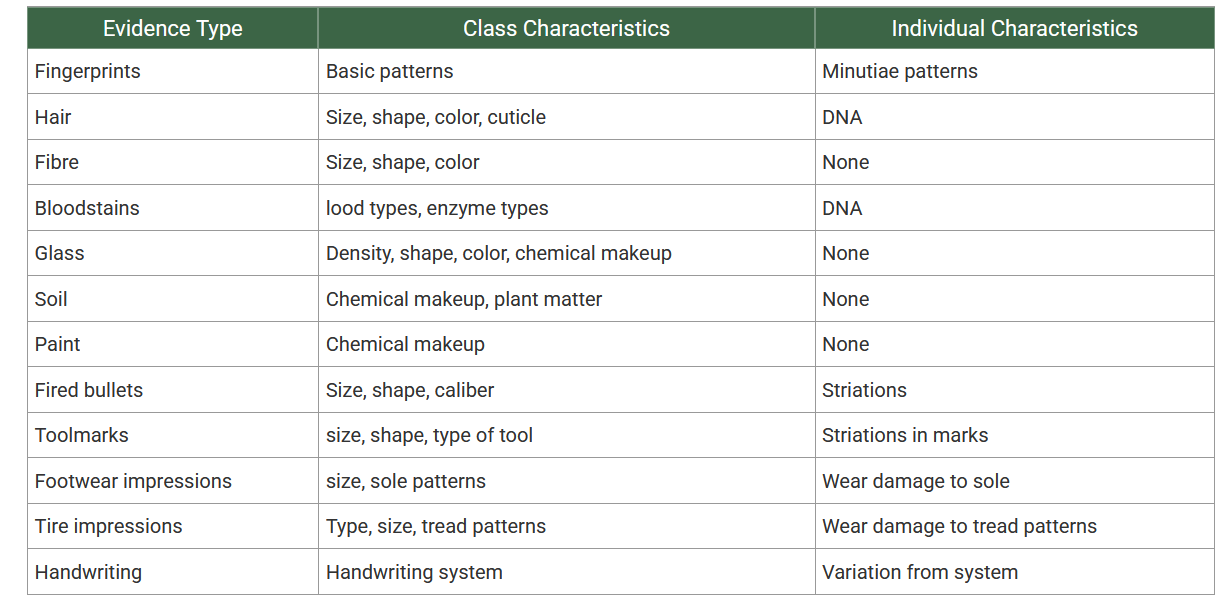Screen dimensions: 1232x605
Task: Click the Footwear impressions cell
Action: tap(173, 481)
